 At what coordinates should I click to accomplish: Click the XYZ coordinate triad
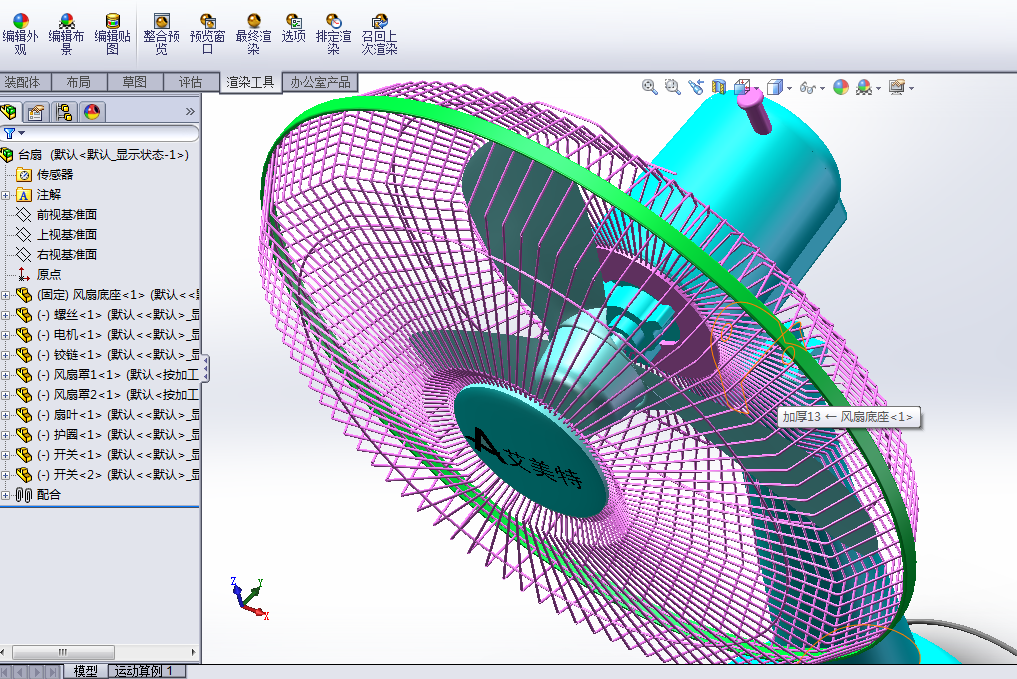pyautogui.click(x=250, y=599)
